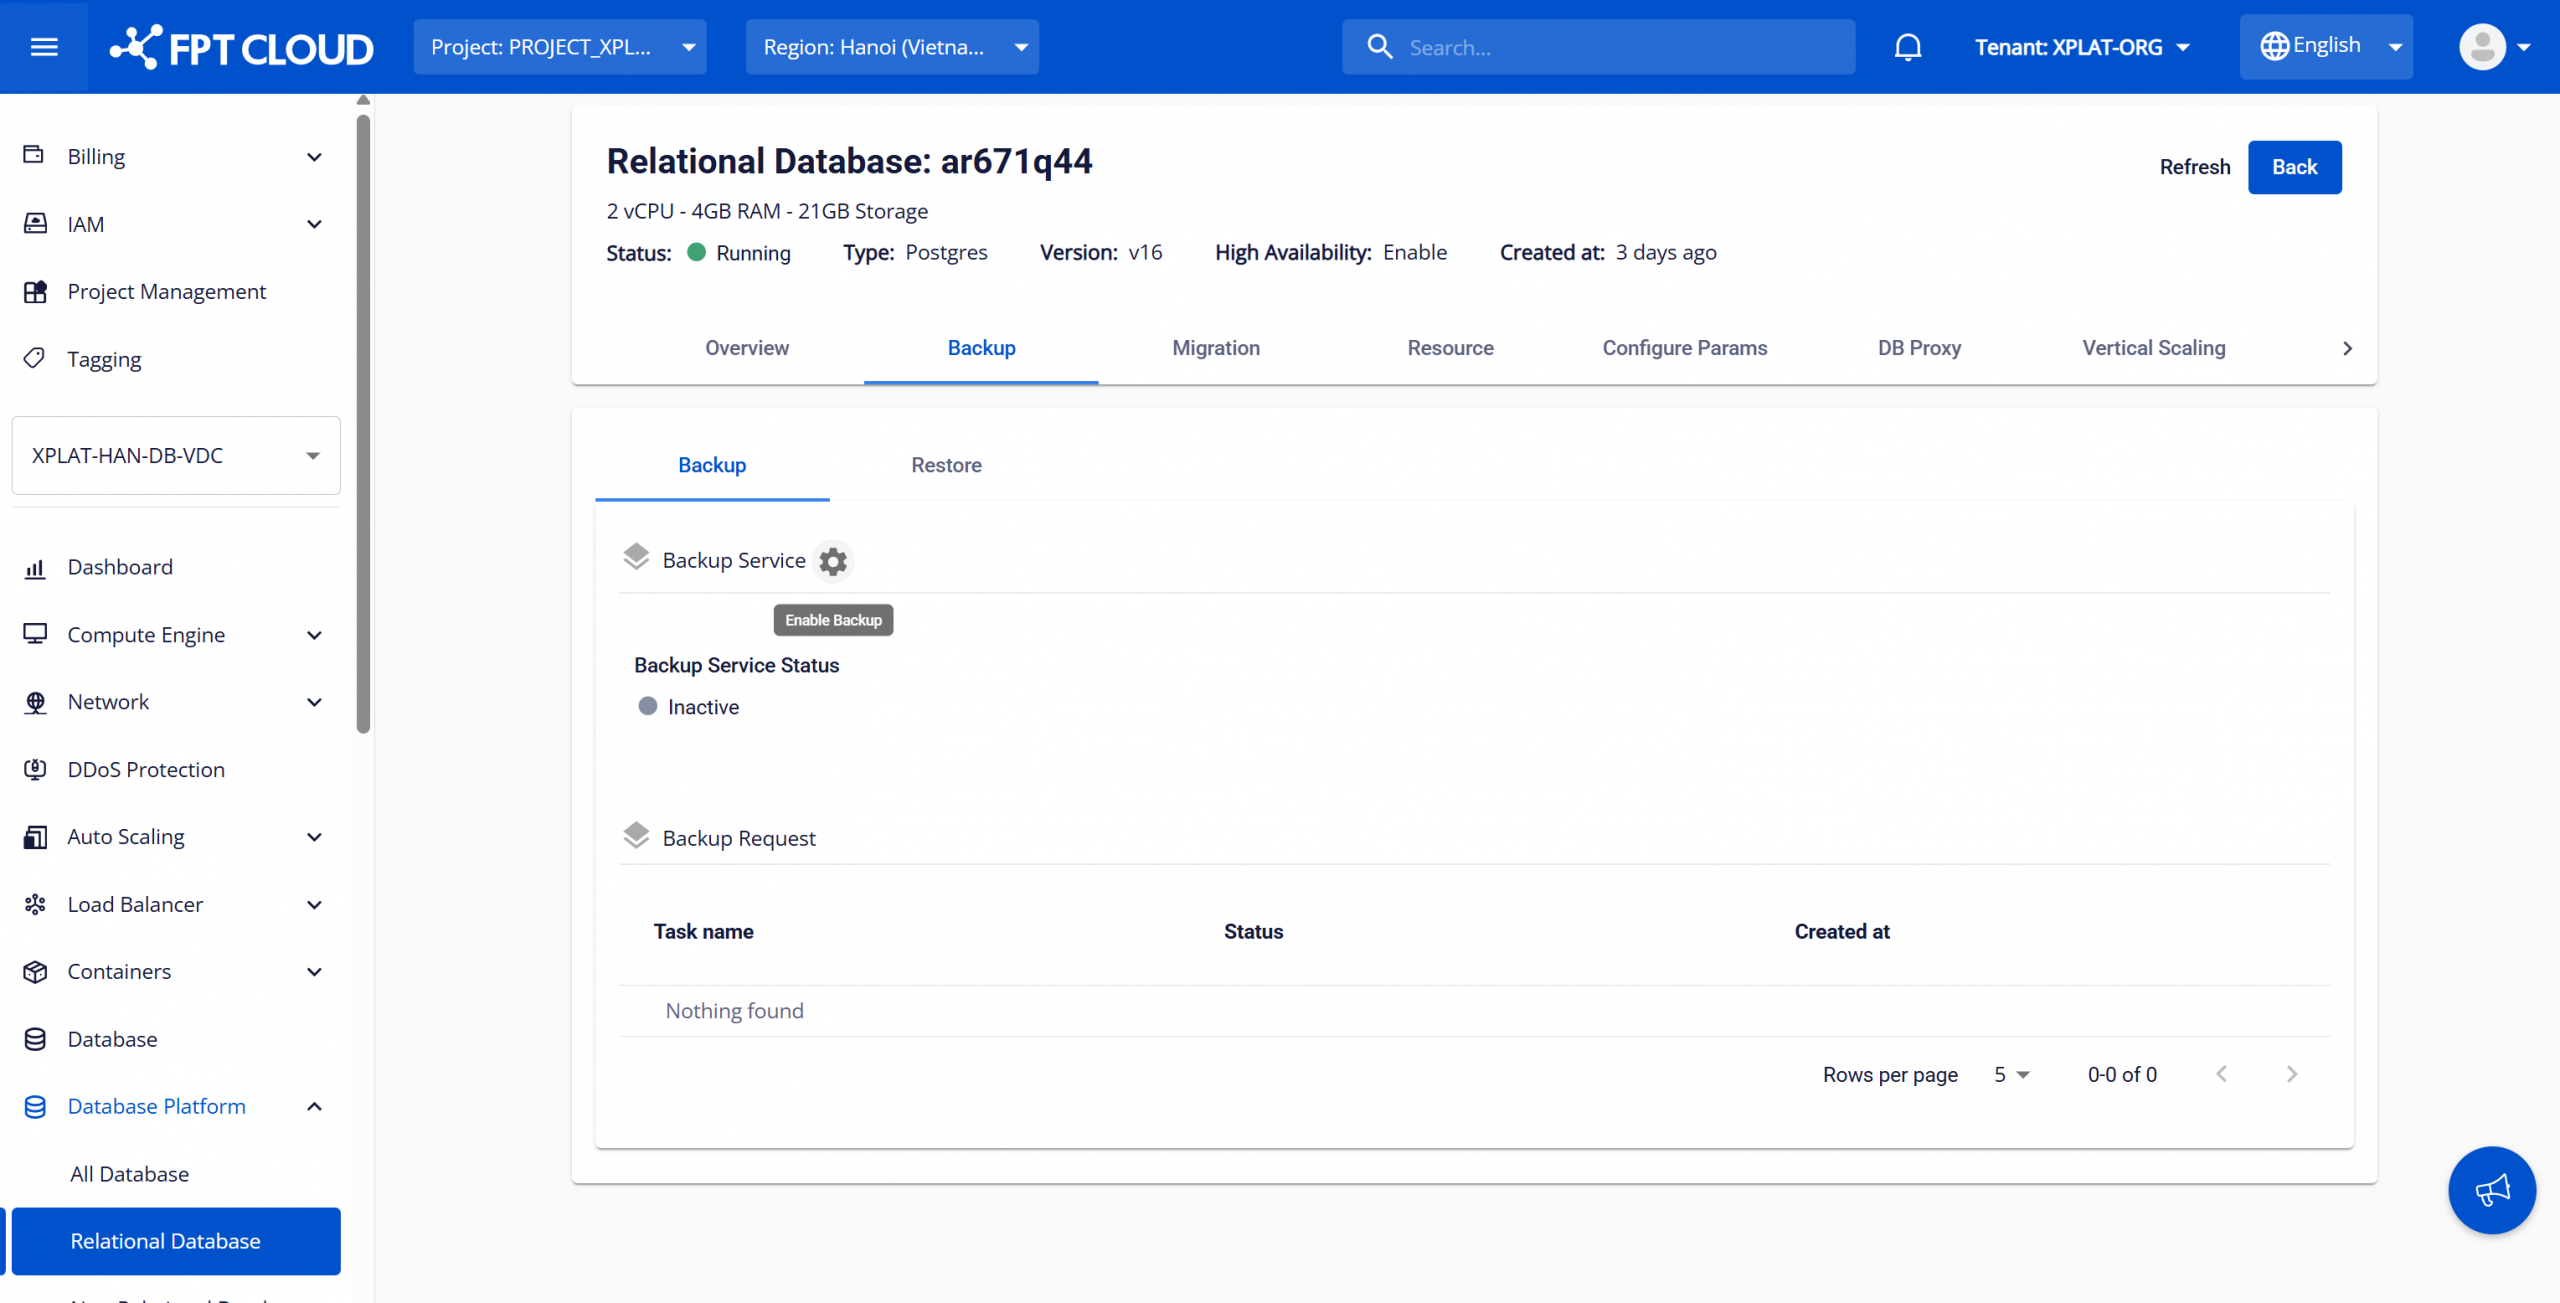
Task: Open the hamburger menu icon
Action: [44, 47]
